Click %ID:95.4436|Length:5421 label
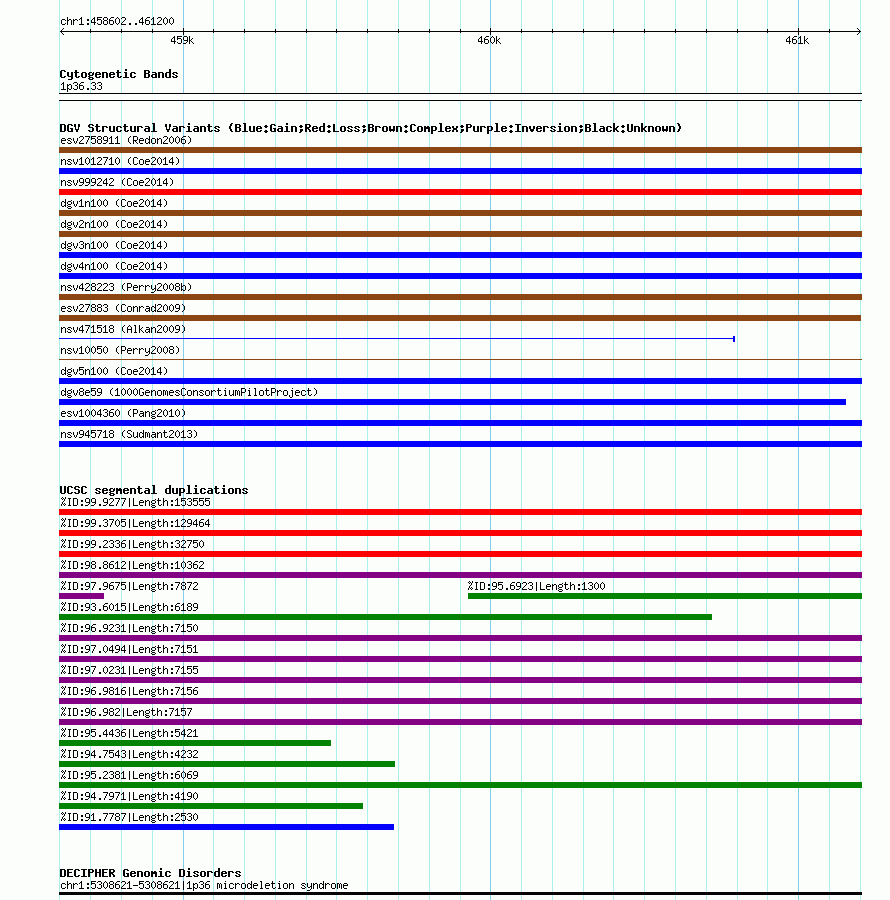The height and width of the screenshot is (900, 890). tap(129, 734)
